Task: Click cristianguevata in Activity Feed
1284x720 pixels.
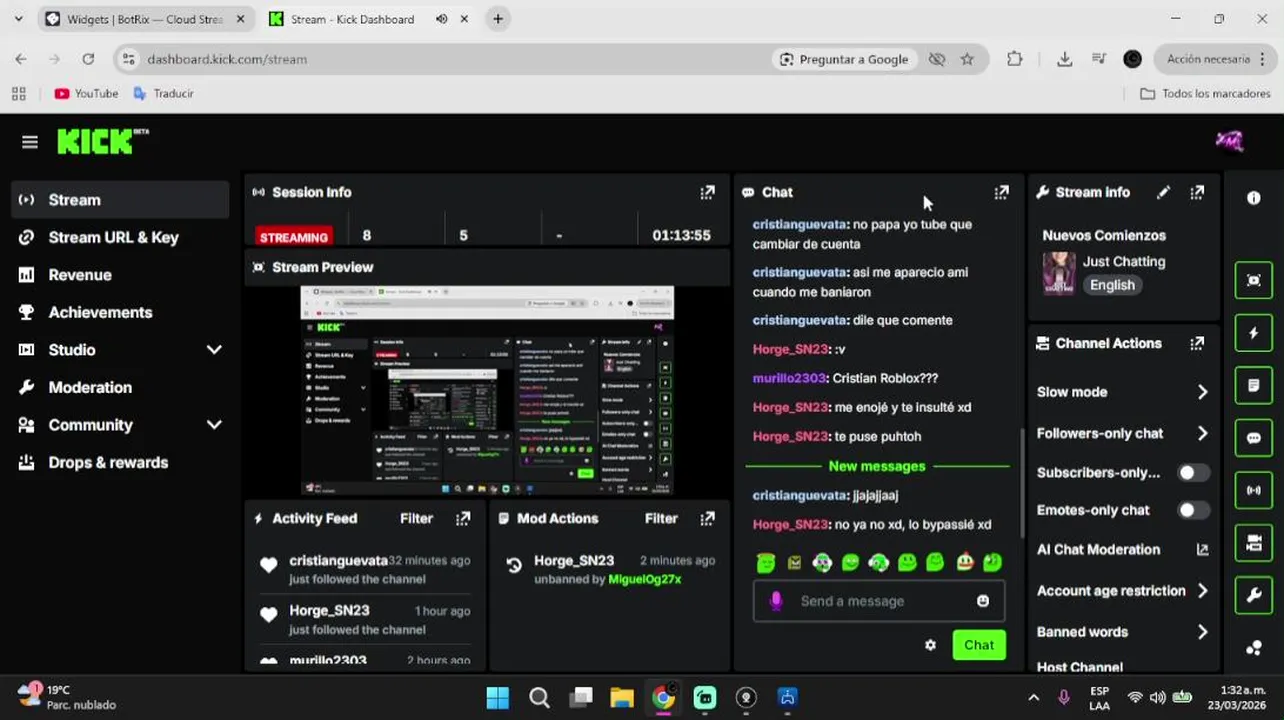Action: tap(338, 560)
